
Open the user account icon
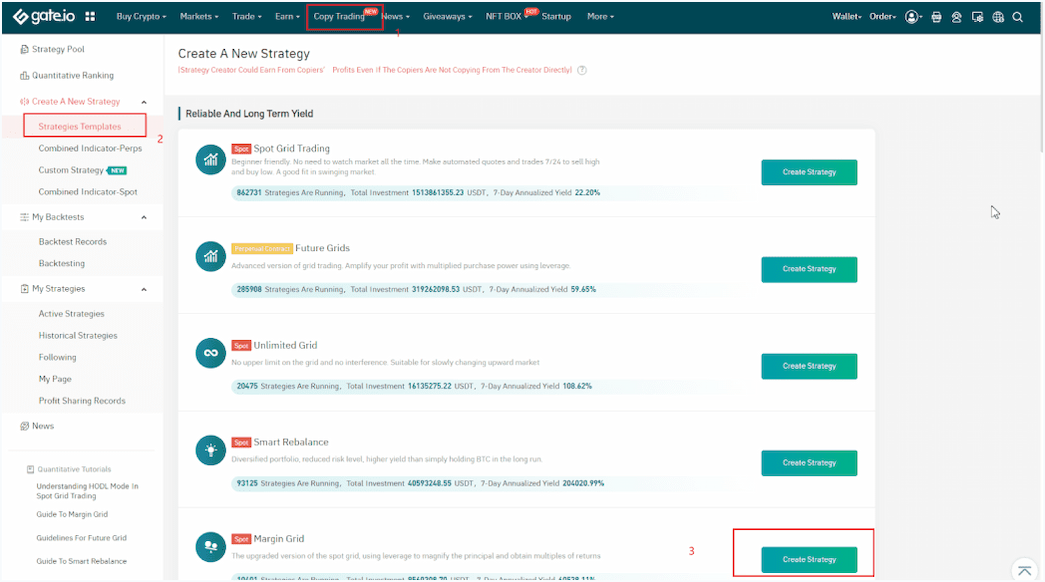click(x=912, y=17)
